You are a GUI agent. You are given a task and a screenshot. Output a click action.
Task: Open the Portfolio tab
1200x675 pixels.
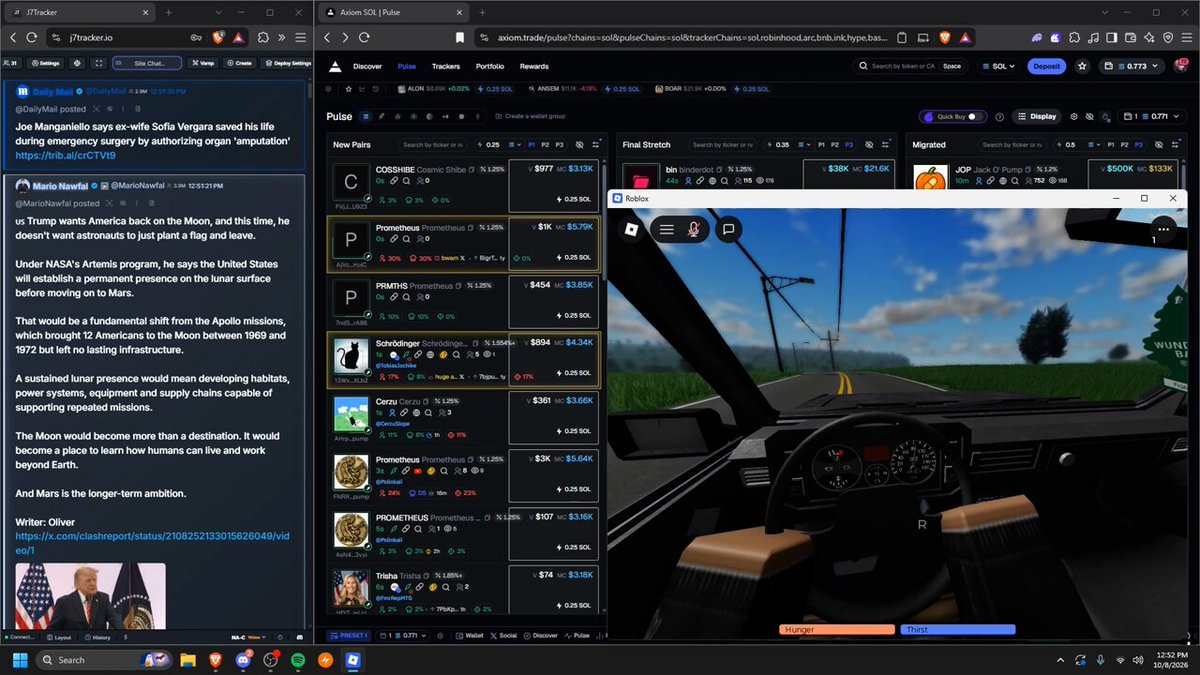click(490, 66)
